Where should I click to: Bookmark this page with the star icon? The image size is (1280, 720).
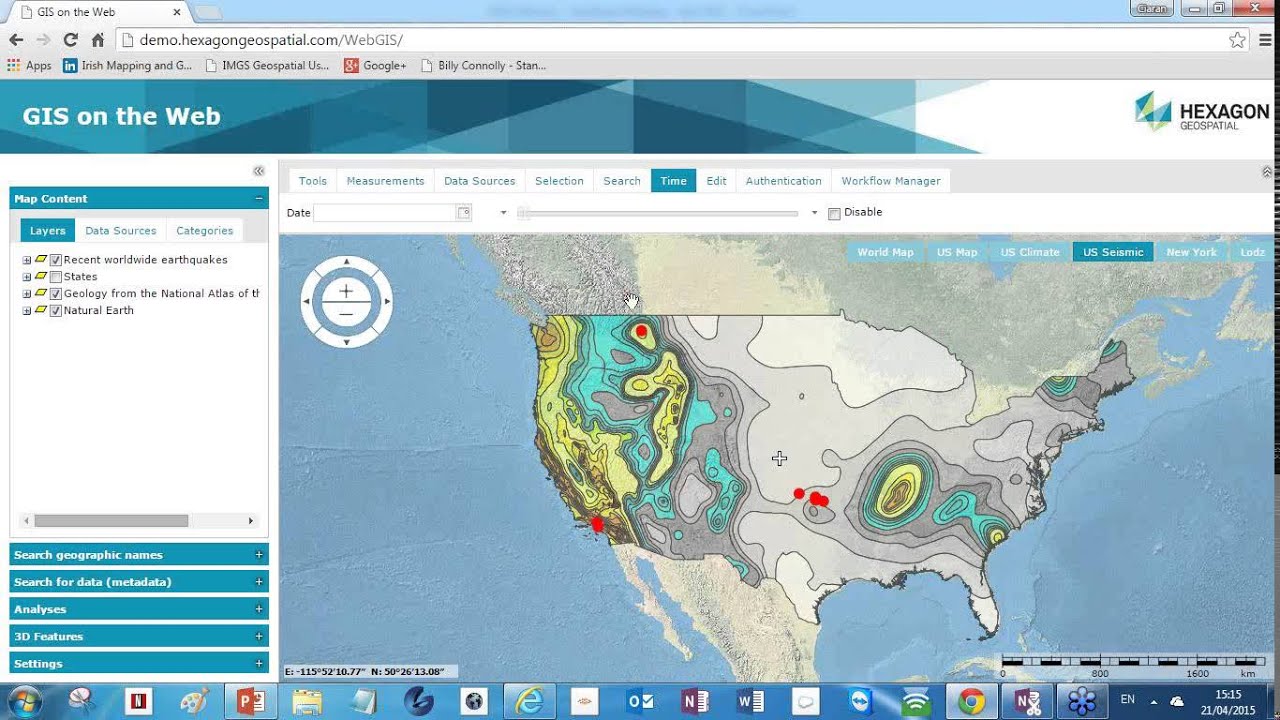tap(1237, 40)
